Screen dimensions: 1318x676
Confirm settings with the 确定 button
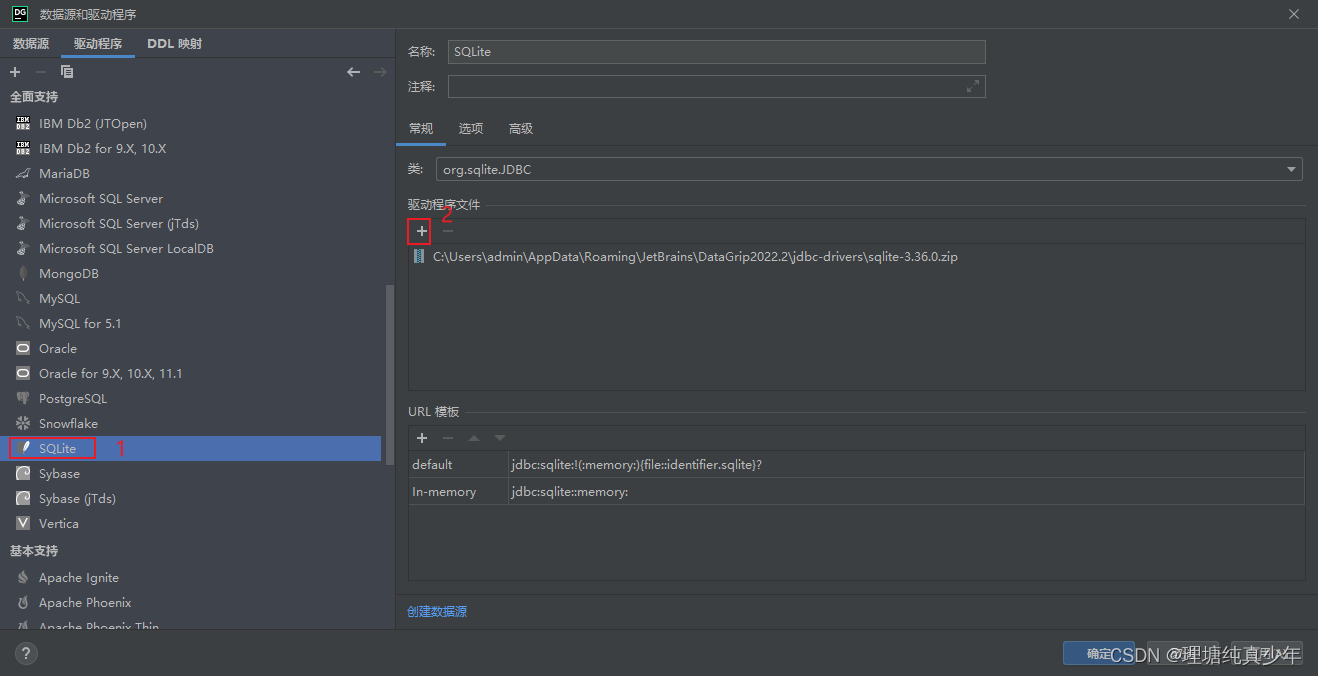[1097, 653]
